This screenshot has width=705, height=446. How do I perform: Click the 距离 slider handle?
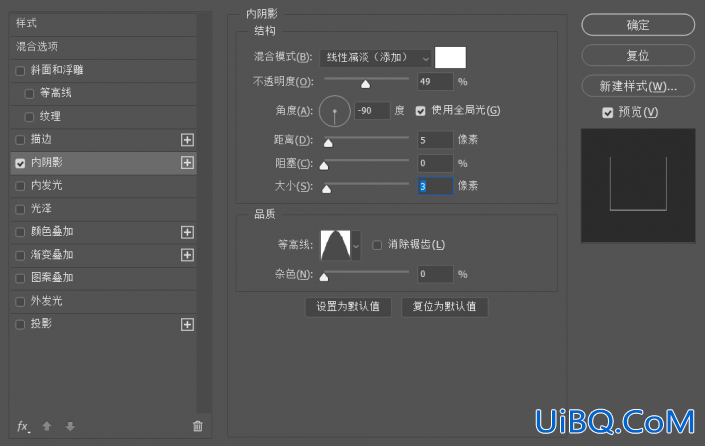coord(328,143)
